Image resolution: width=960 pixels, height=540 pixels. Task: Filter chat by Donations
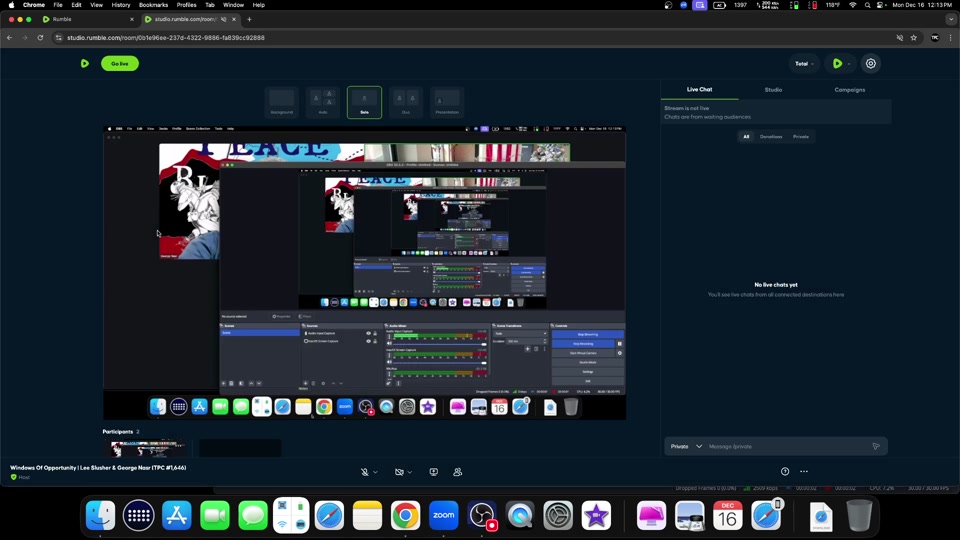click(771, 136)
